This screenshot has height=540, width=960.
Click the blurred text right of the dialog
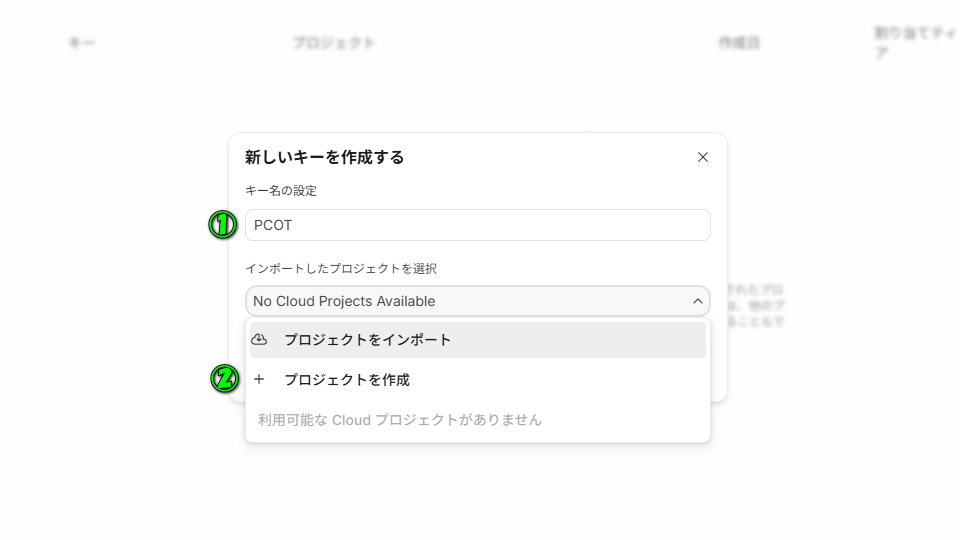coord(757,305)
